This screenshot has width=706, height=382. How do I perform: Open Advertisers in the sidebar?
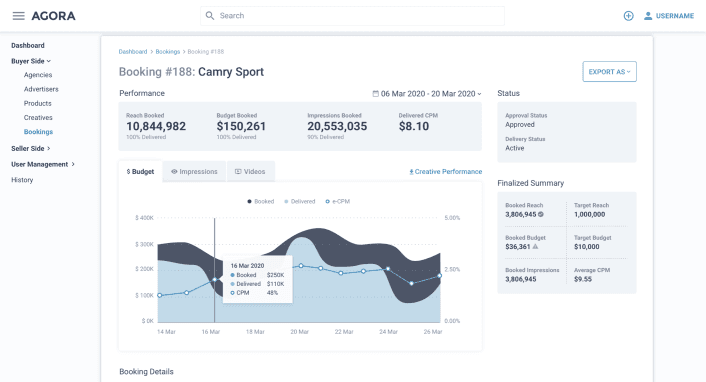[x=41, y=89]
